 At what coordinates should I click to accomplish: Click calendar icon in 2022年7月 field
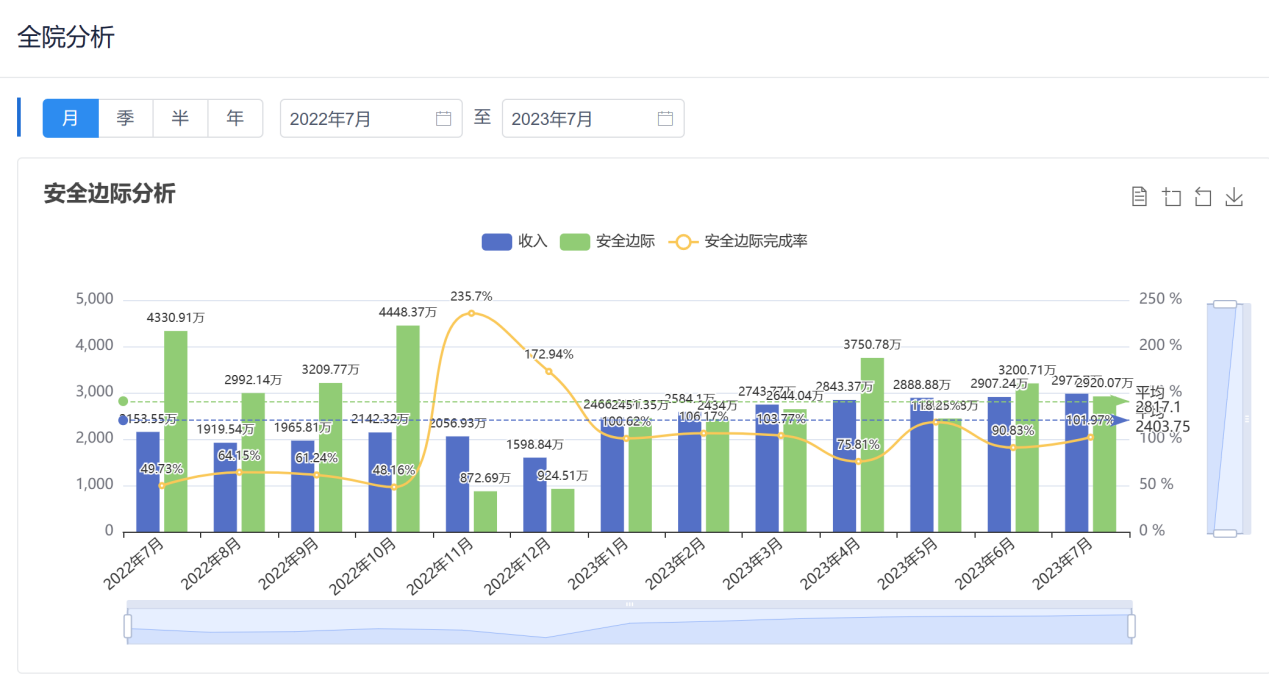444,119
